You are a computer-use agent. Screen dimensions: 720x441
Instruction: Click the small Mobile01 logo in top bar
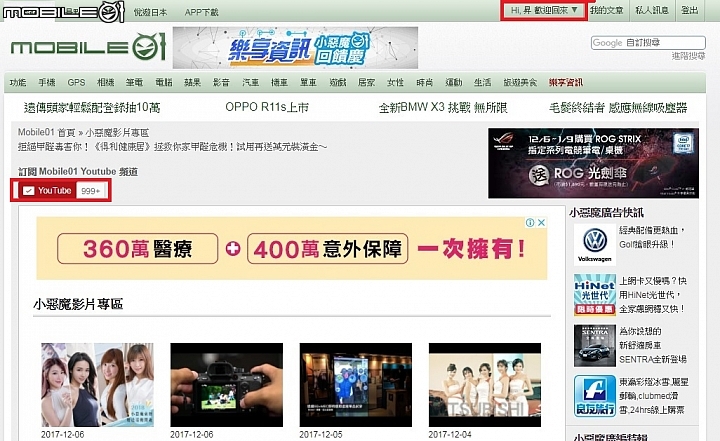tap(63, 11)
